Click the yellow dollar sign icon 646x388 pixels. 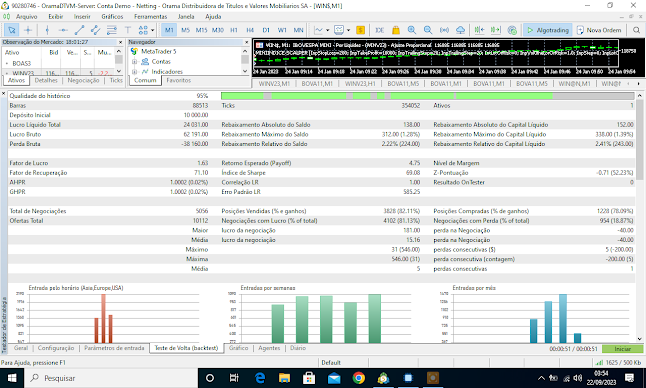point(360,30)
